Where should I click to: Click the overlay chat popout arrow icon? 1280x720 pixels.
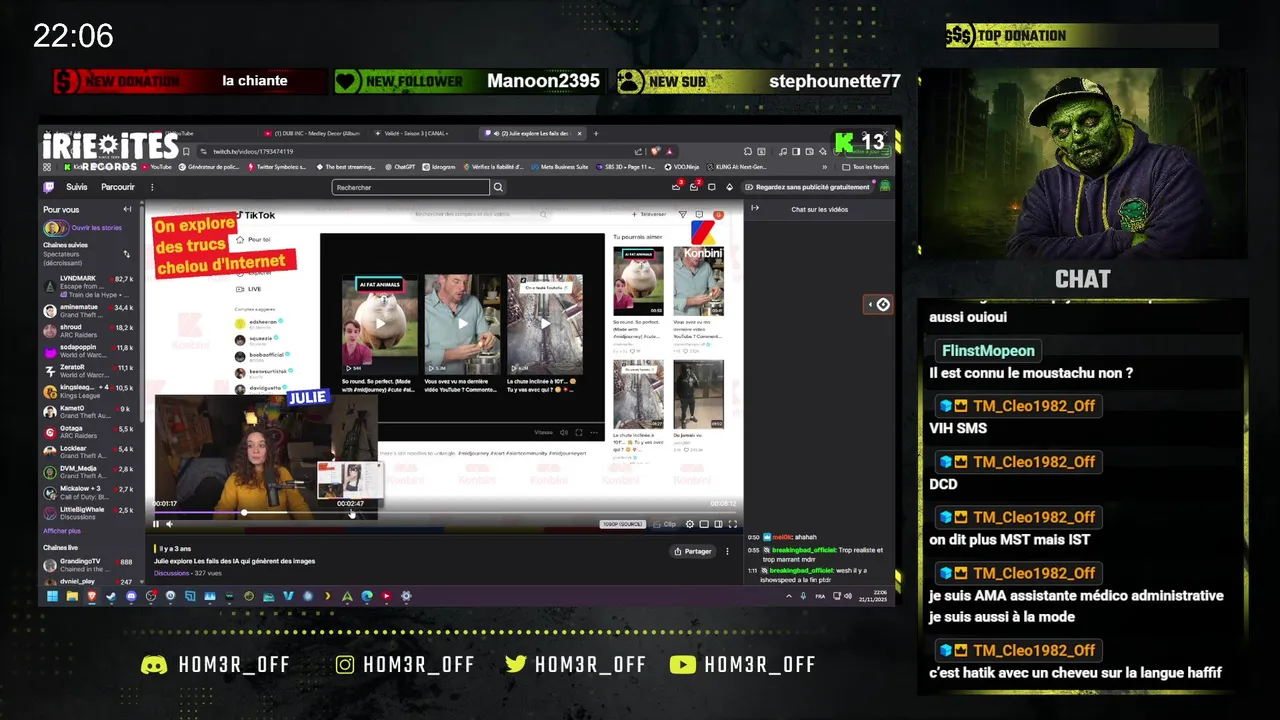pos(878,304)
